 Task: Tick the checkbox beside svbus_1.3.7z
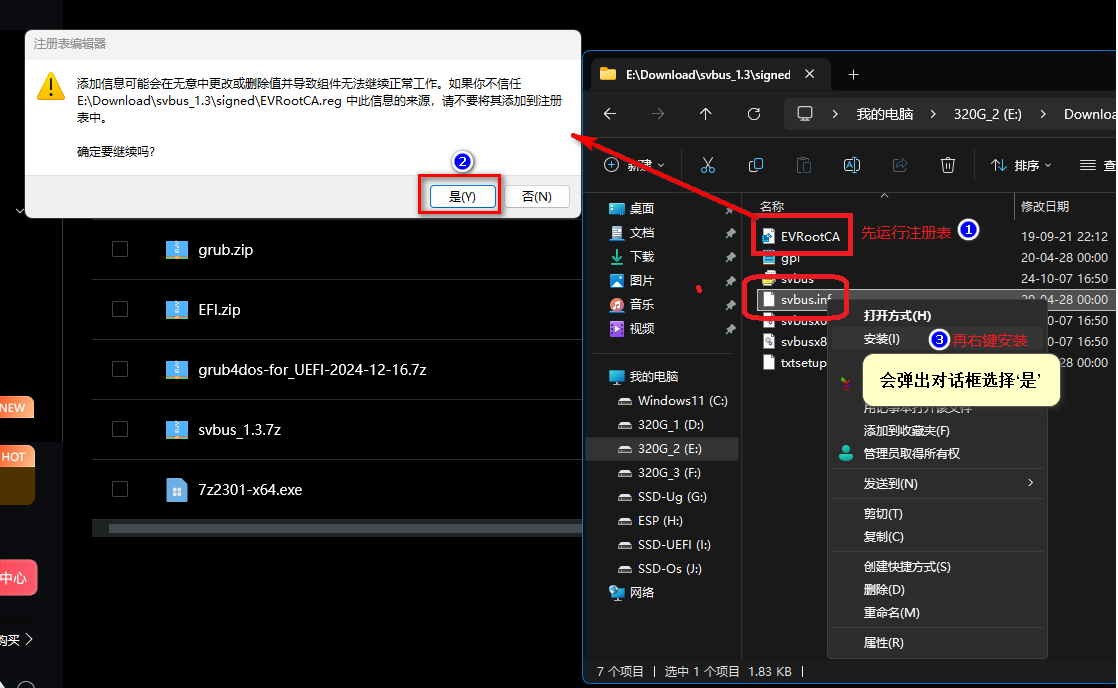tap(120, 429)
